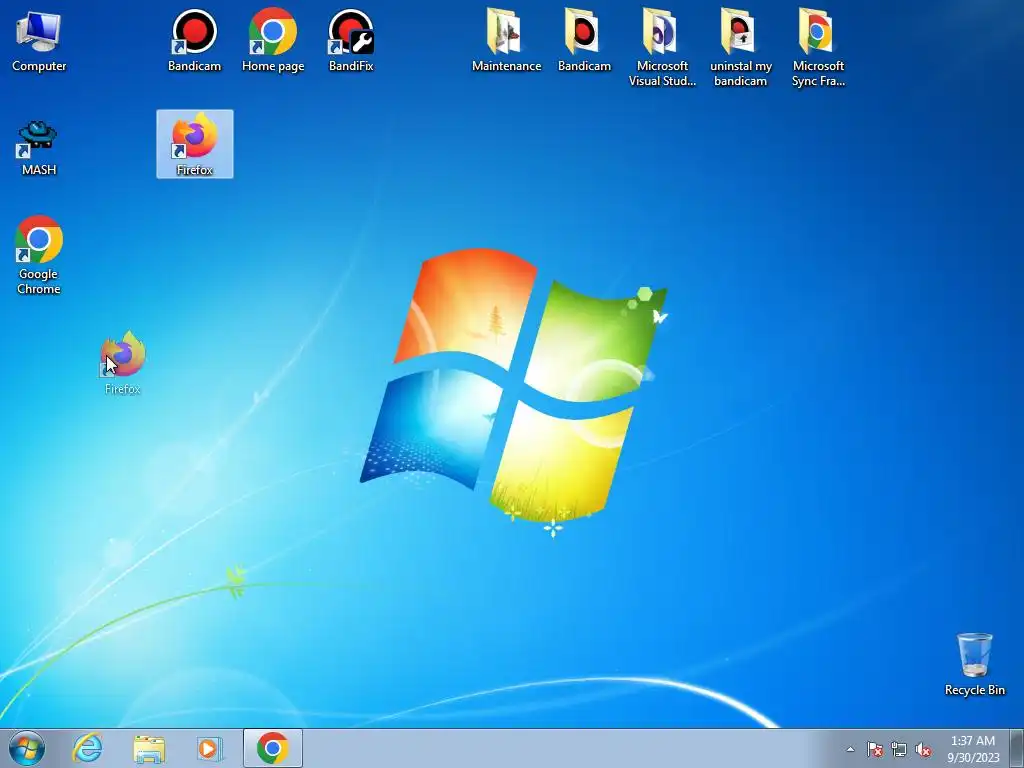Open Windows Media Player from taskbar
Viewport: 1024px width, 768px height.
[x=210, y=748]
